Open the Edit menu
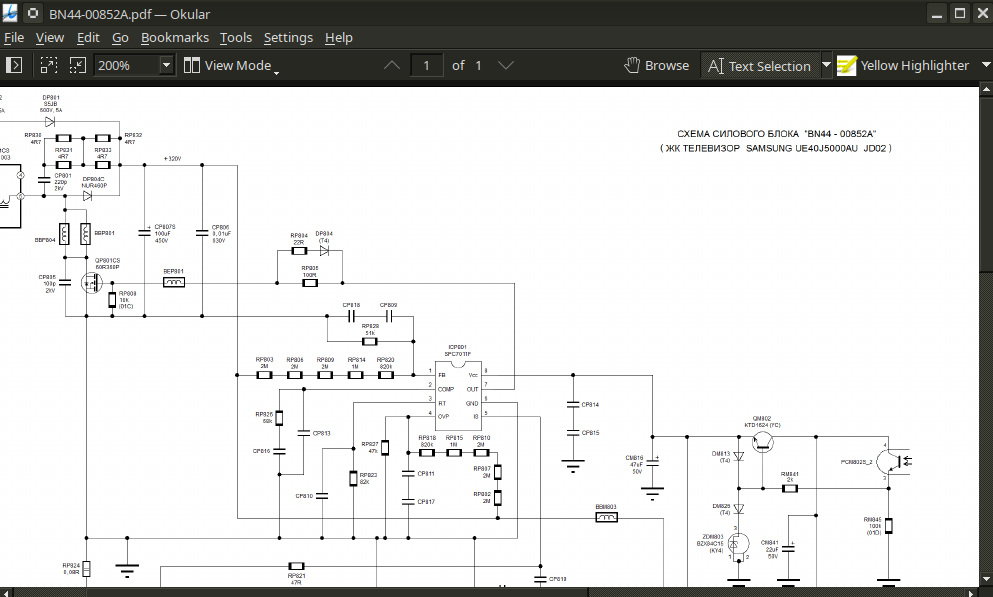The image size is (993, 597). point(88,37)
